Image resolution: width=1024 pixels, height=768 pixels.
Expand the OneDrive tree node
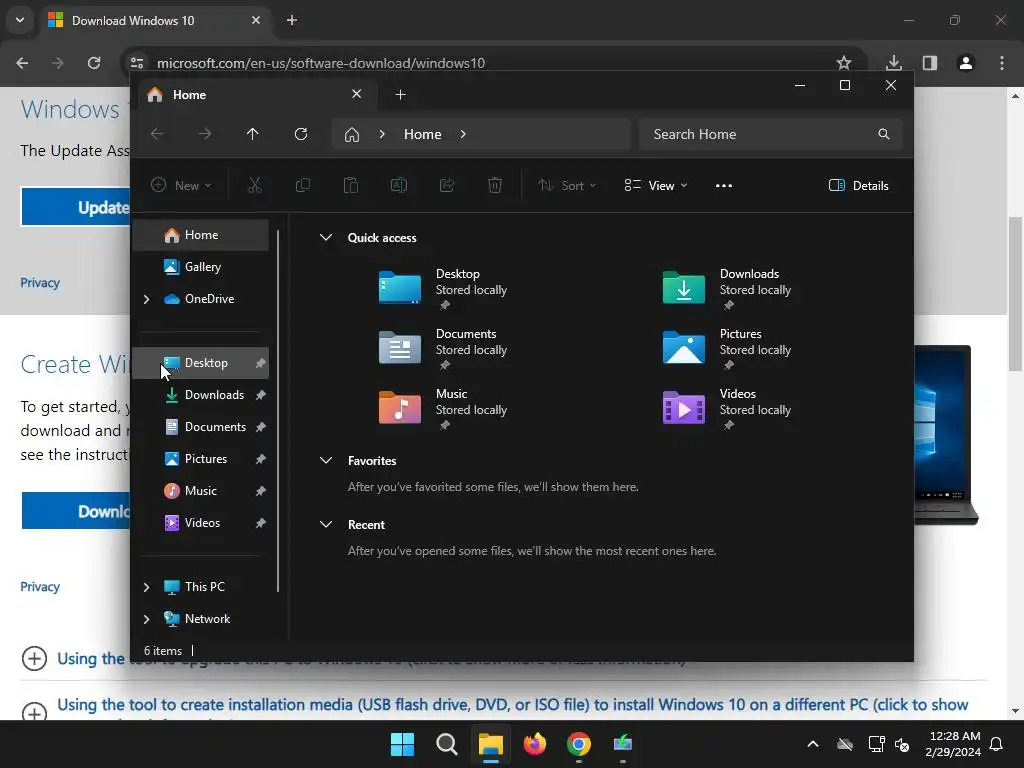tap(146, 299)
